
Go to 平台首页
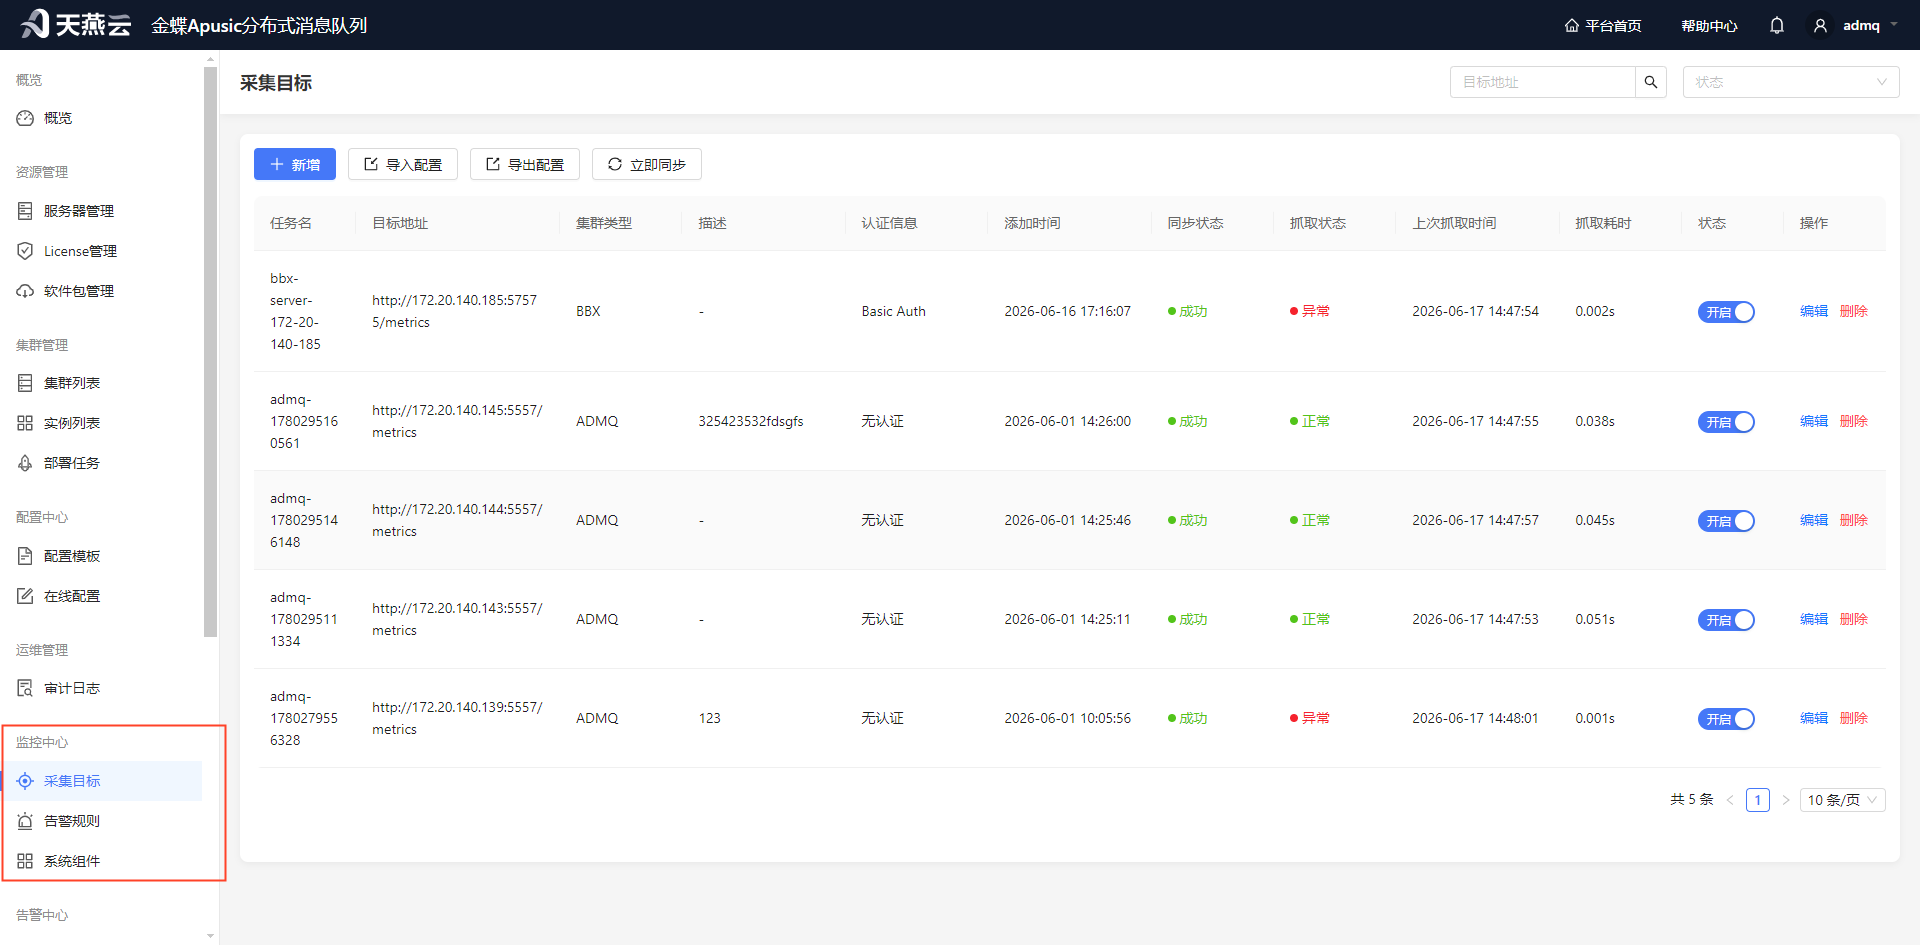pos(1603,25)
